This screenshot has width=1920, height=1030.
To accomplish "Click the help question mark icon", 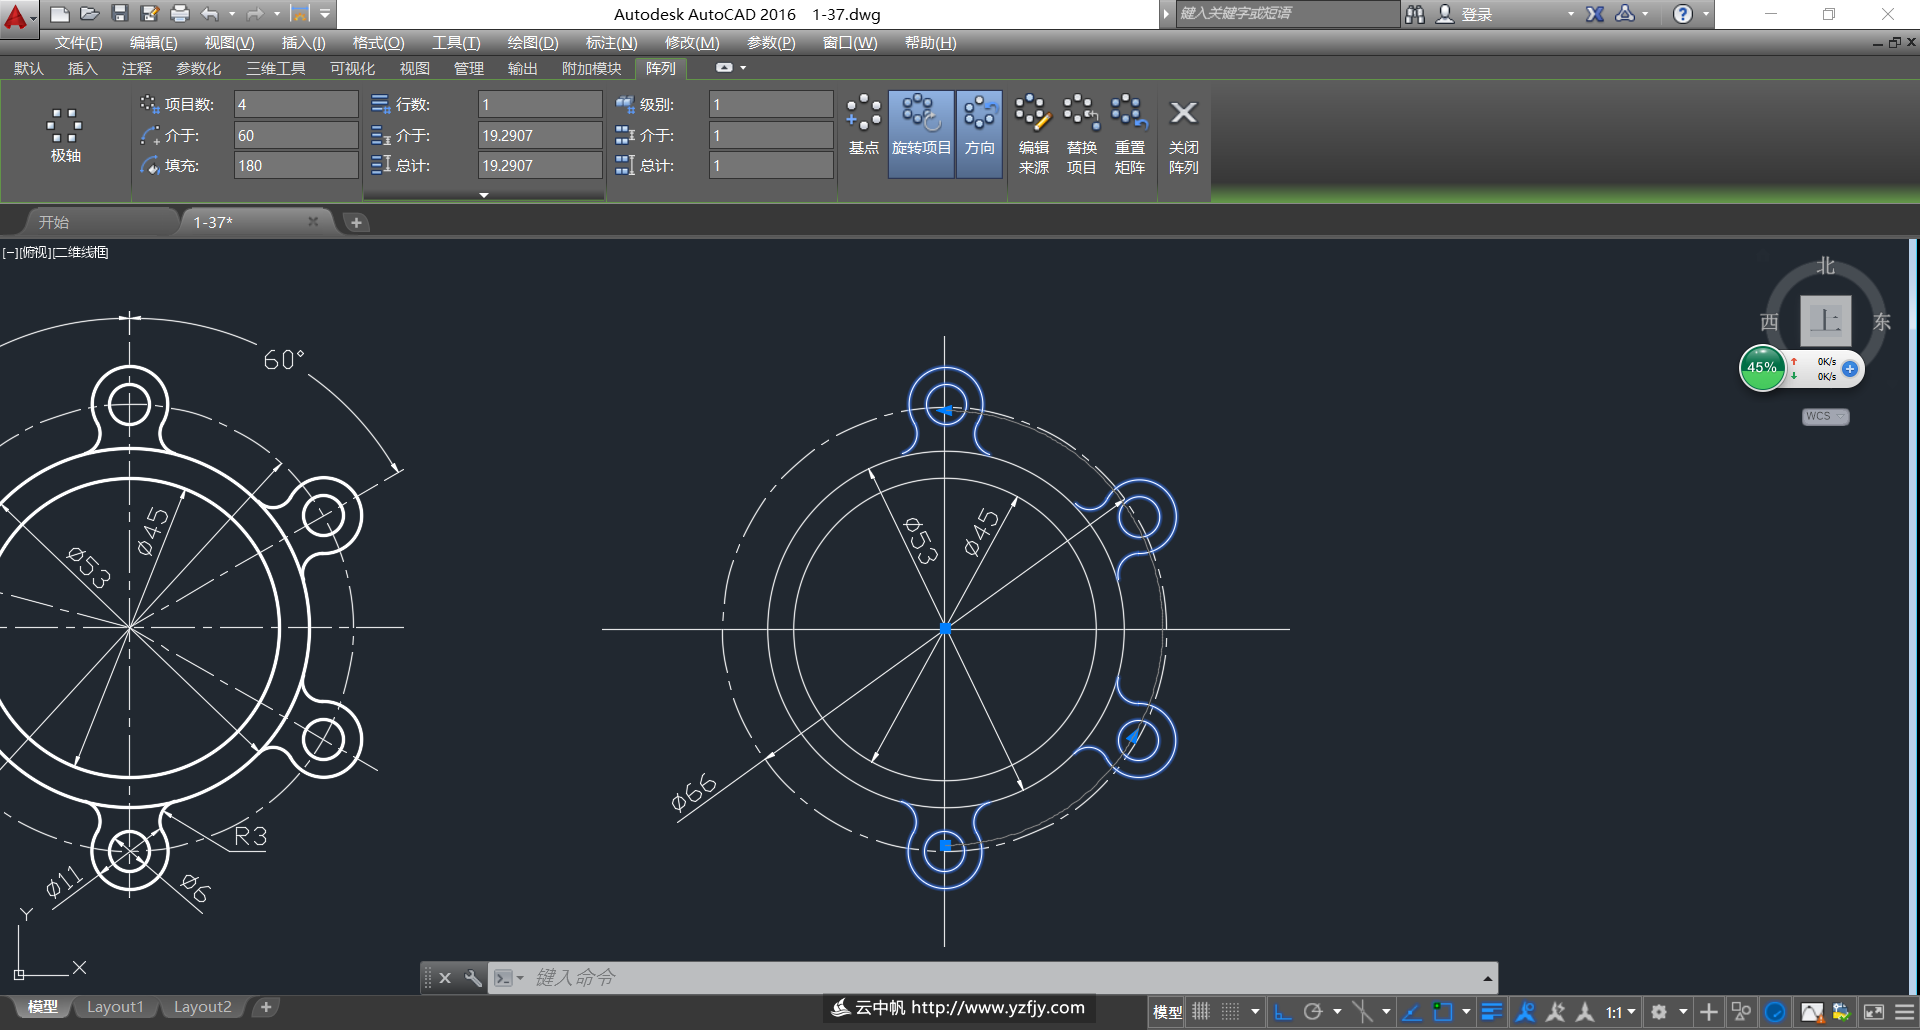I will click(1683, 14).
